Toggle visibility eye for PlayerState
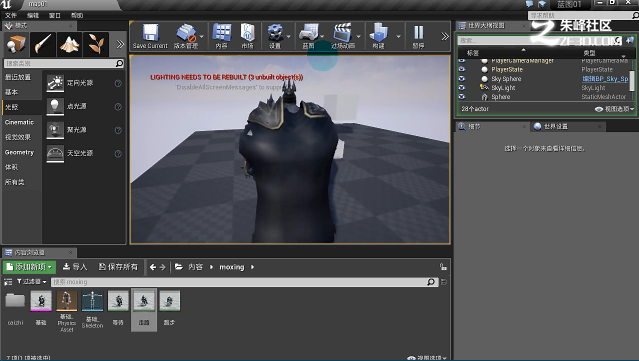Image resolution: width=639 pixels, height=361 pixels. coord(462,69)
